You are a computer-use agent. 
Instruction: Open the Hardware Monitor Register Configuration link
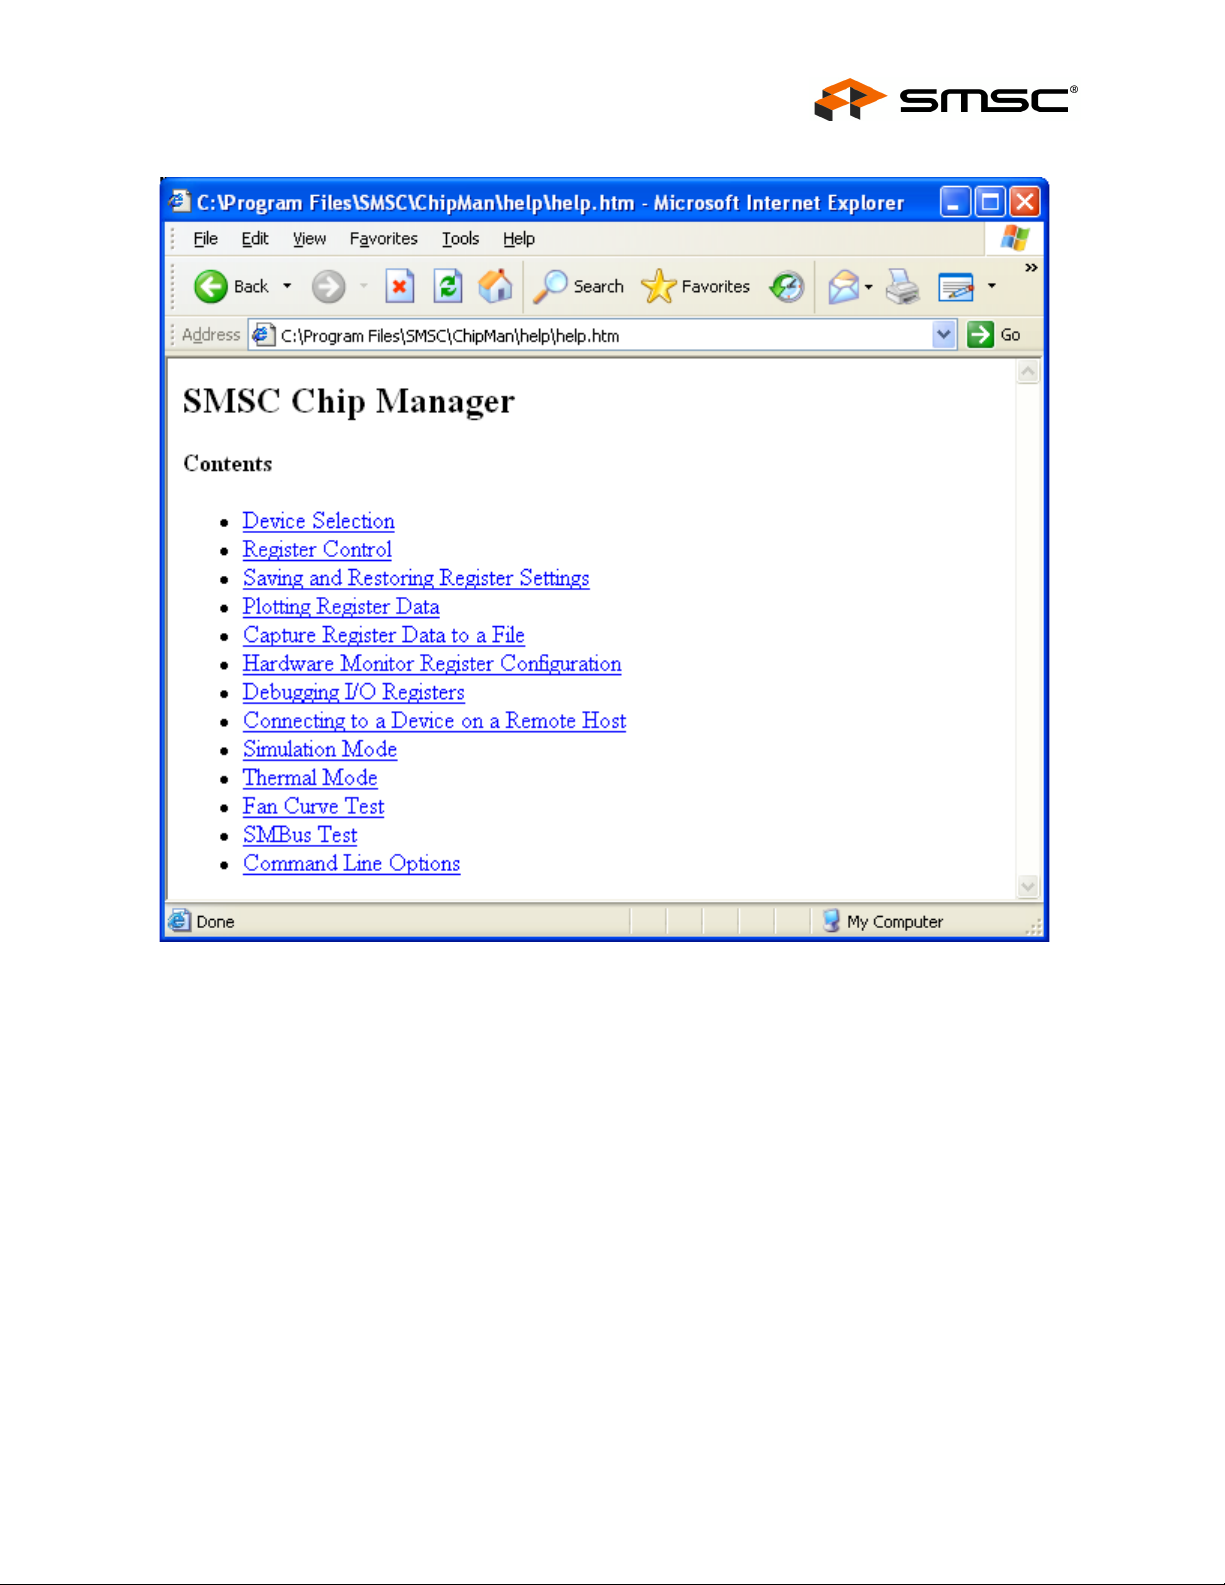point(432,664)
